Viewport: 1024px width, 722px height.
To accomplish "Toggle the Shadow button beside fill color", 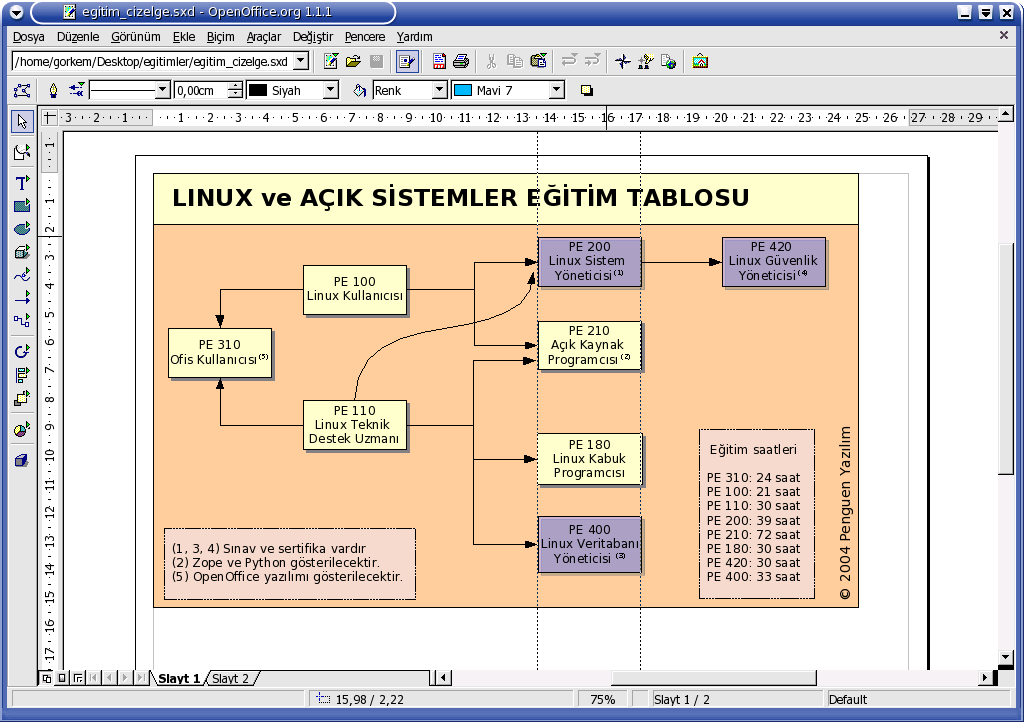I will (x=587, y=91).
